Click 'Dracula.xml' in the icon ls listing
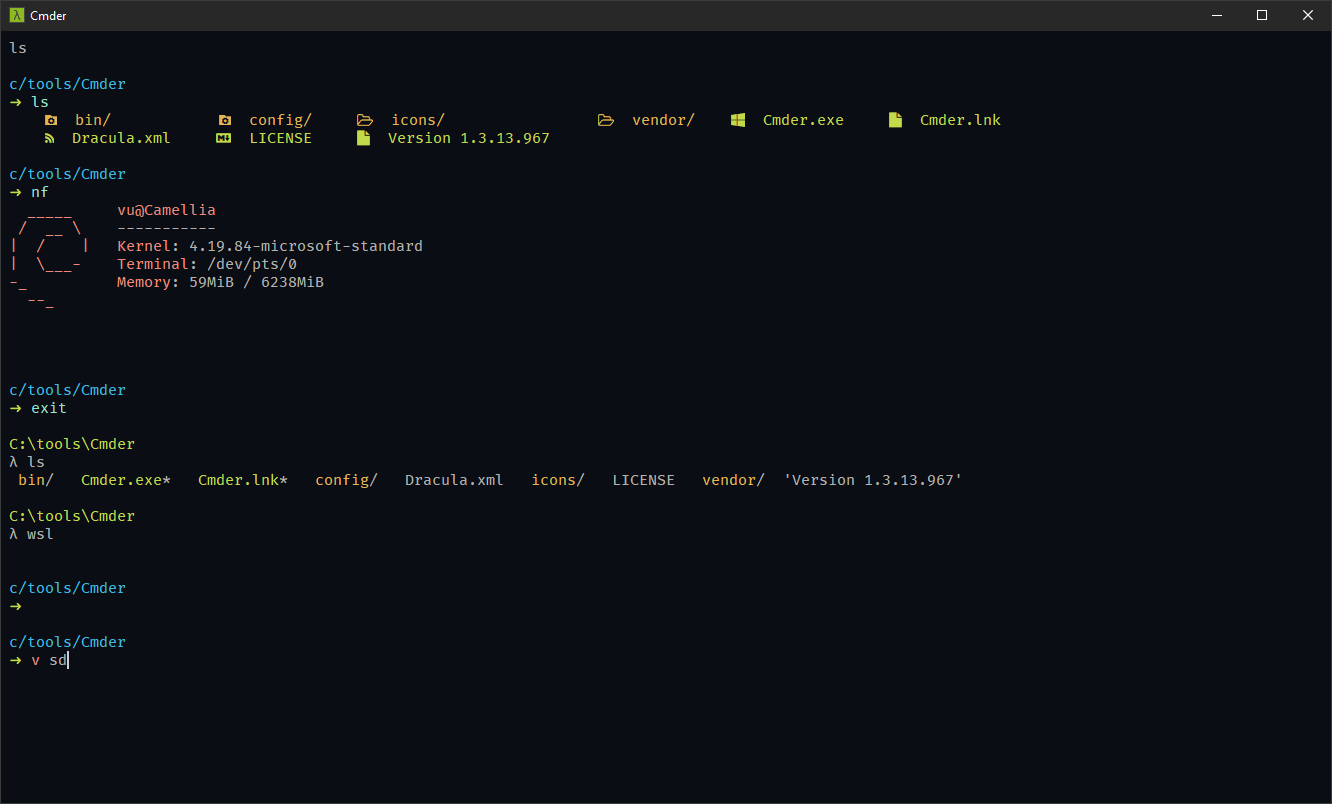 click(121, 138)
